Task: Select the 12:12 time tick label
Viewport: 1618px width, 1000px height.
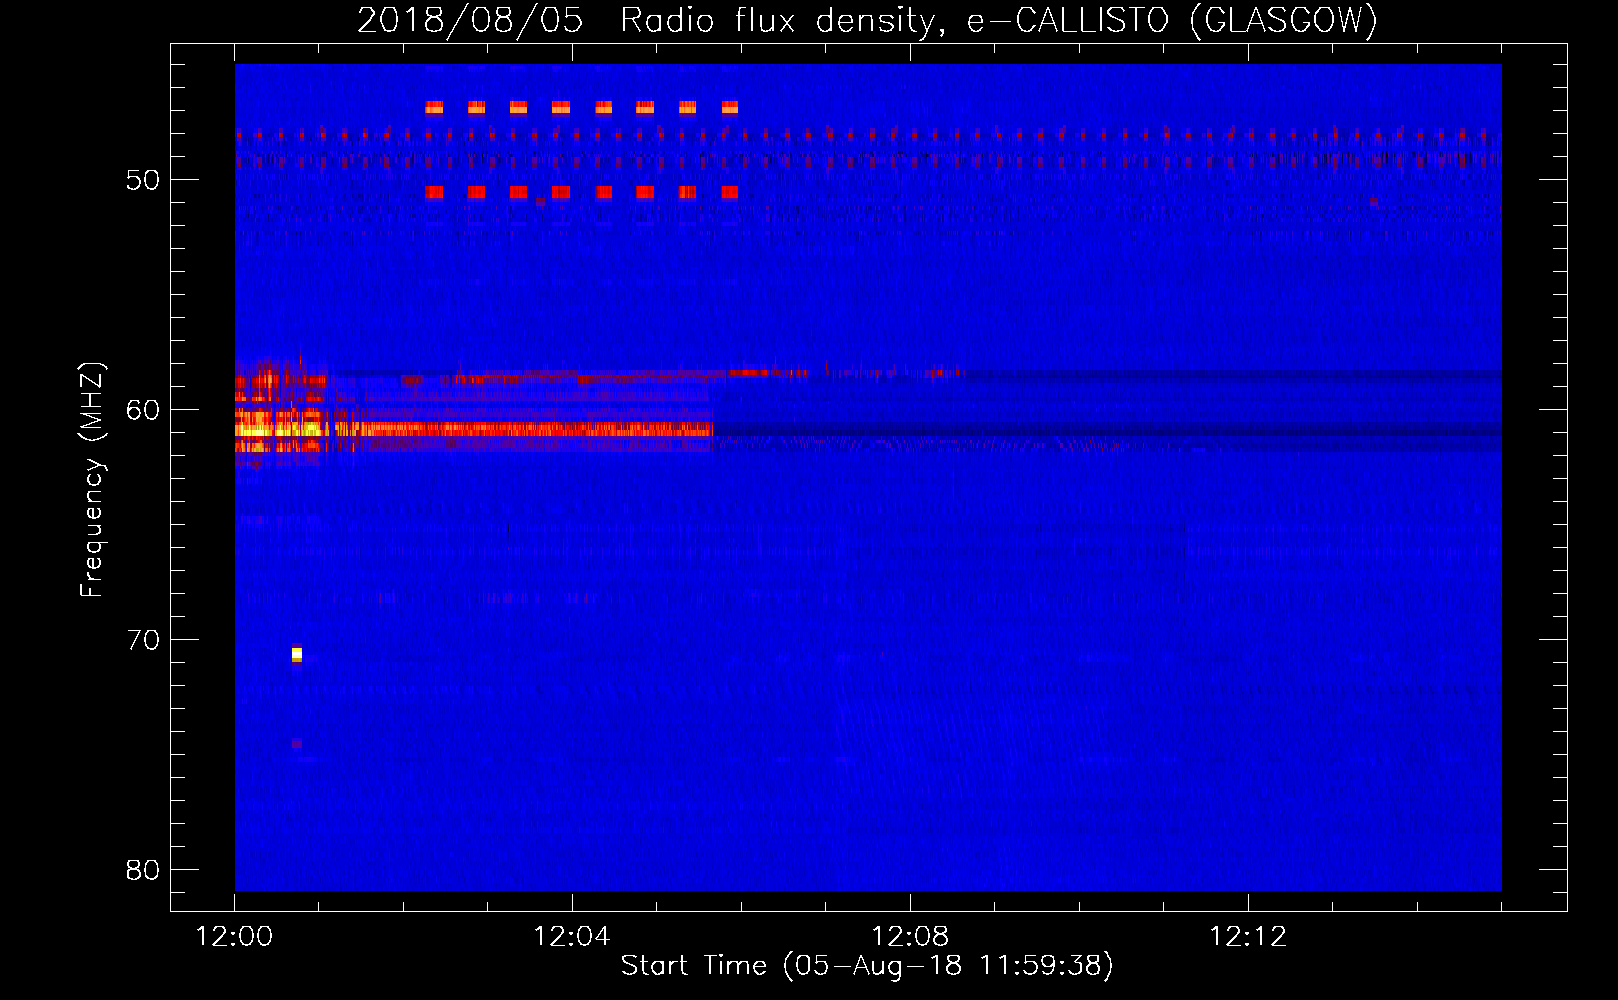Action: 1248,937
